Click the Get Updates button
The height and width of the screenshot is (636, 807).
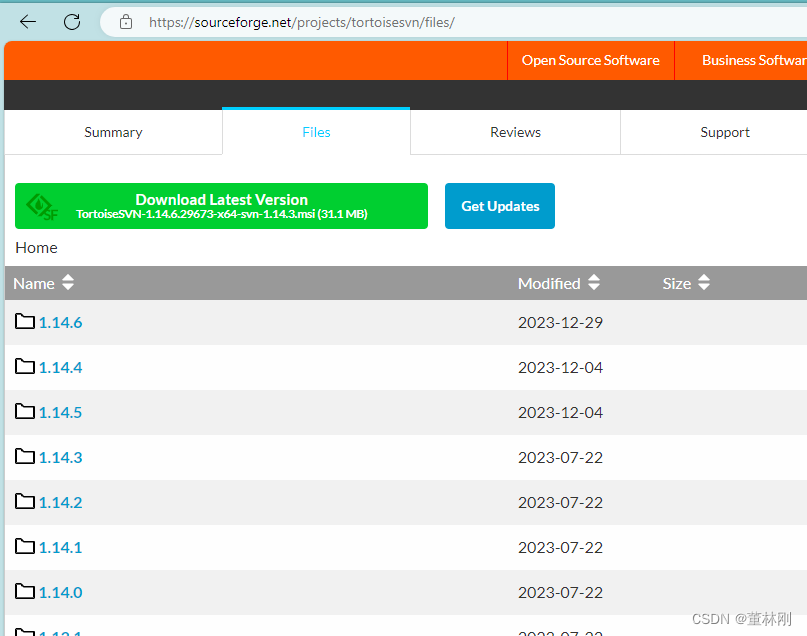click(500, 206)
